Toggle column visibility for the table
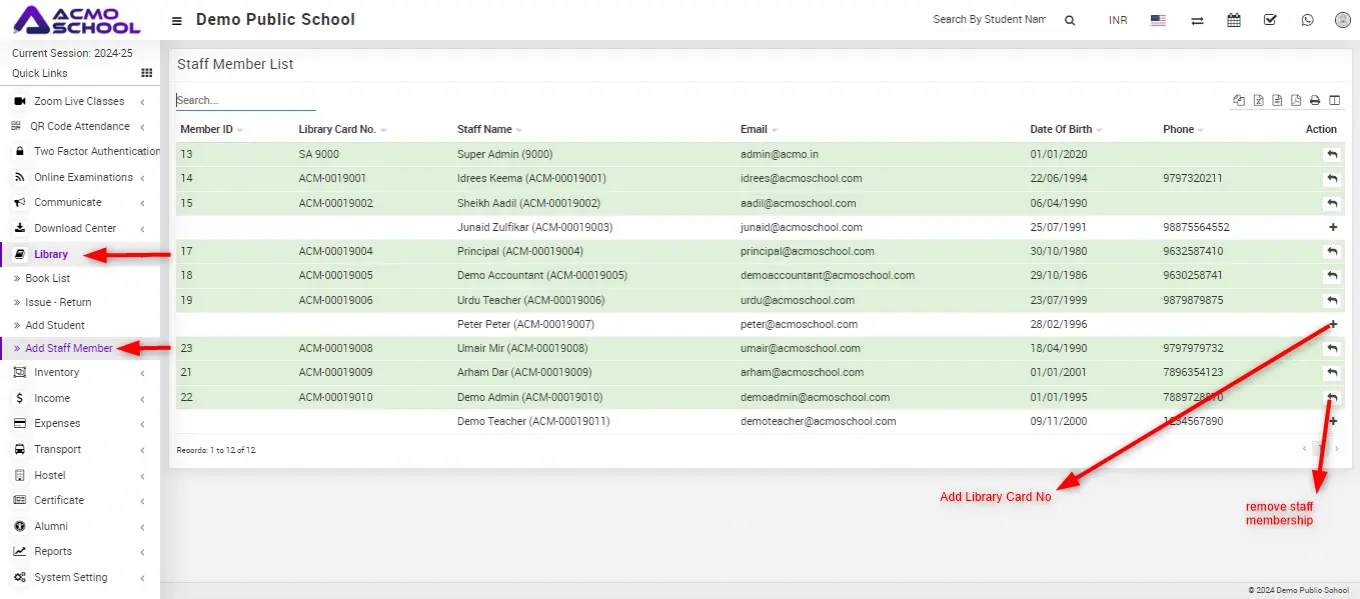The height and width of the screenshot is (599, 1360). 1334,100
